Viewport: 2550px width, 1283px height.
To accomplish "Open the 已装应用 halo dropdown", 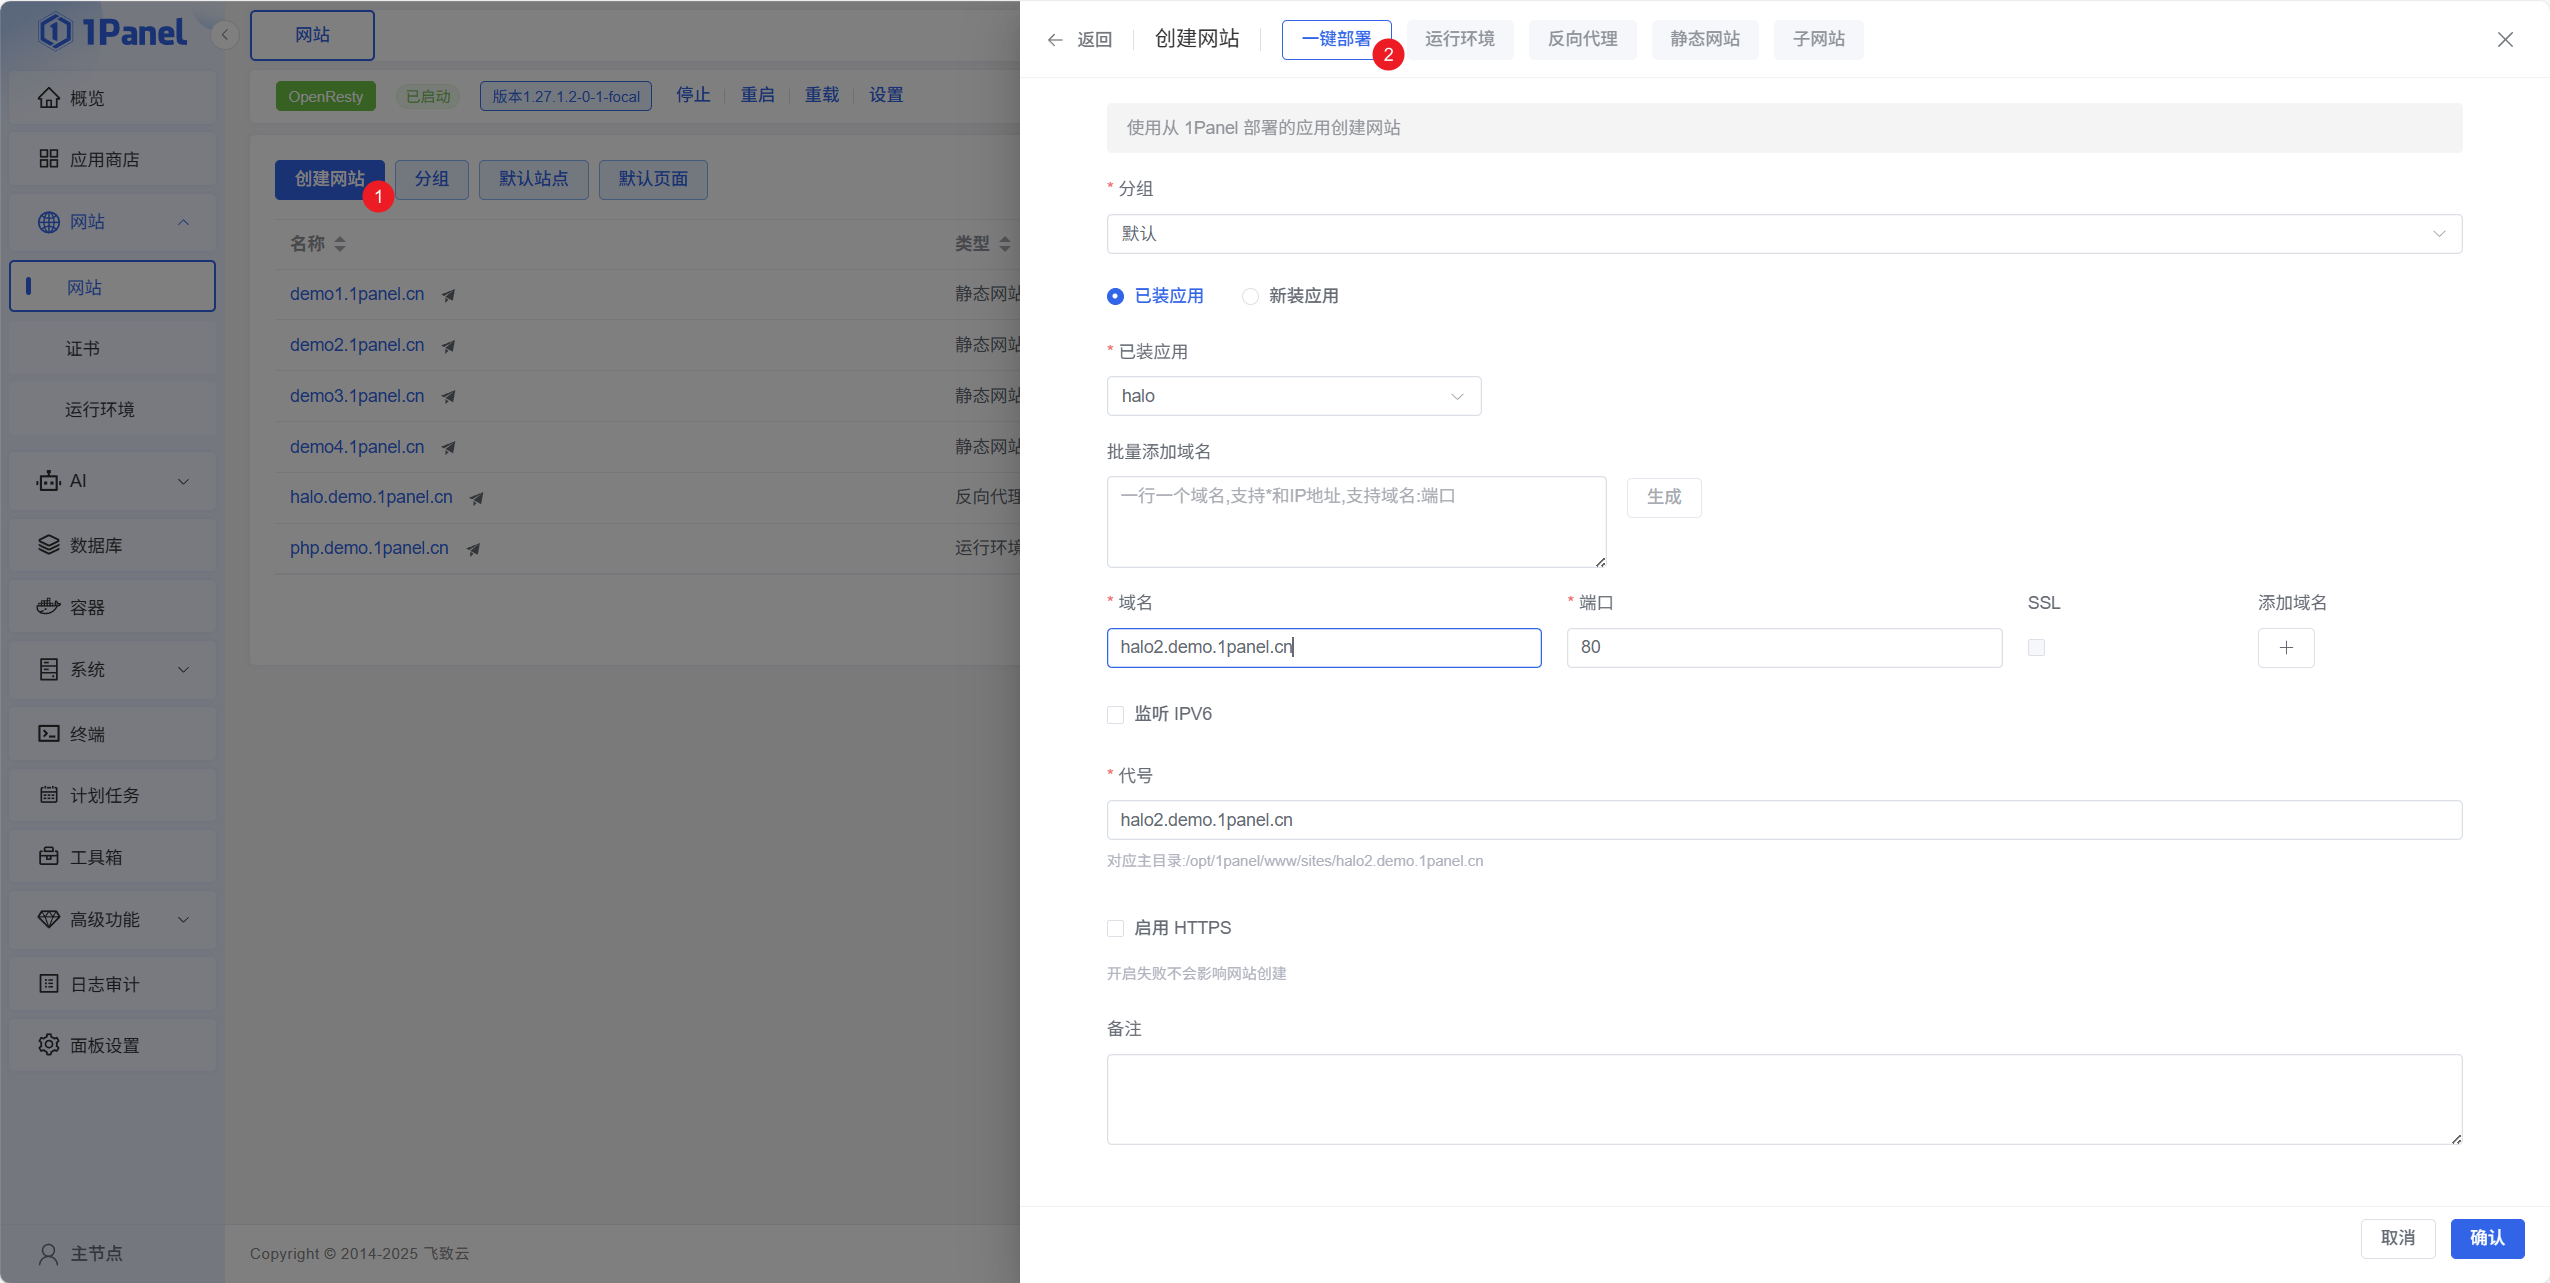I will point(1294,396).
